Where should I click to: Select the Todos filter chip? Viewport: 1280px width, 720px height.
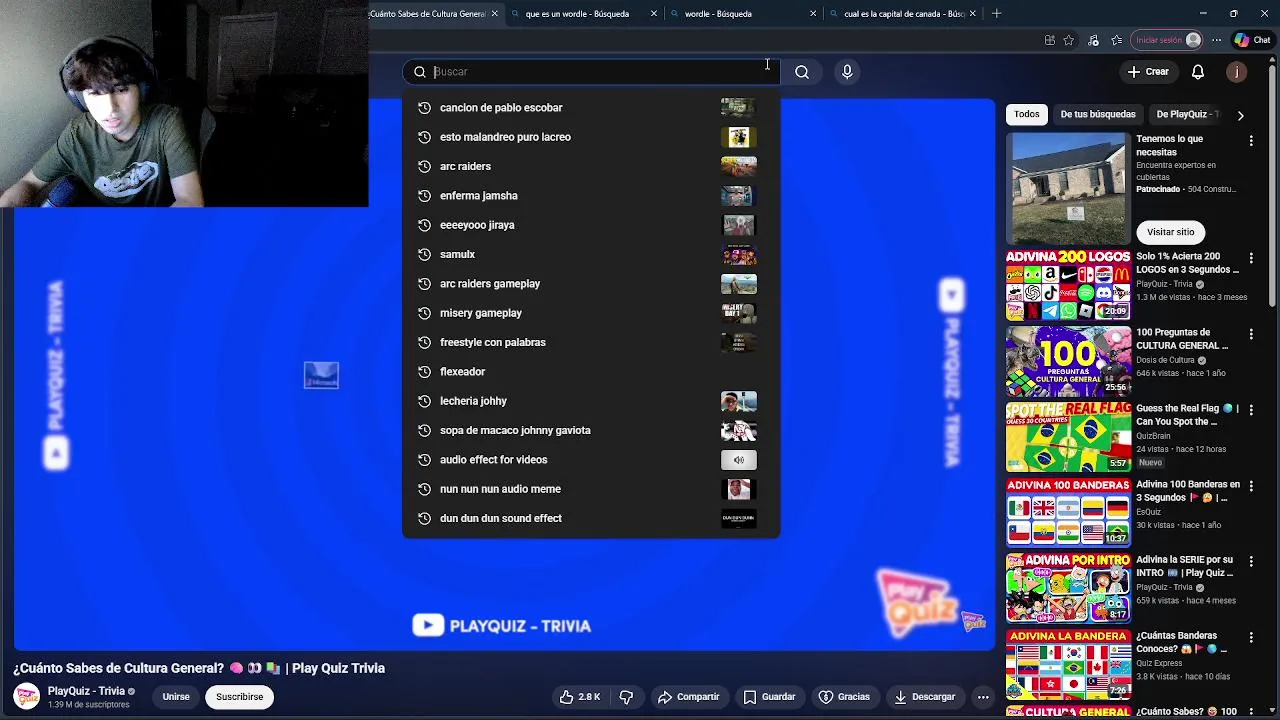pyautogui.click(x=1027, y=114)
